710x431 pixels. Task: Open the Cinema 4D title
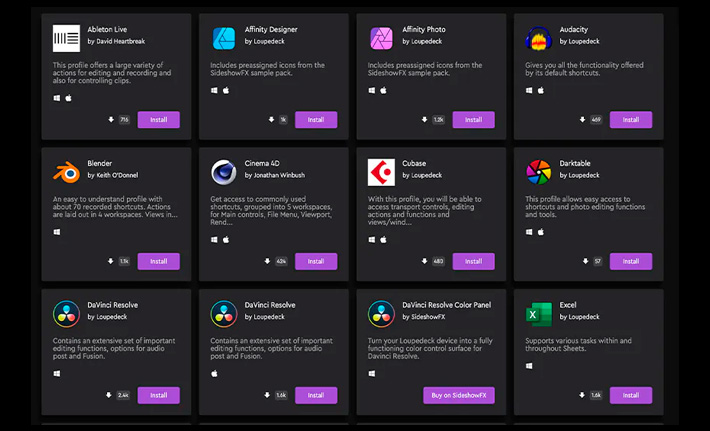click(262, 163)
